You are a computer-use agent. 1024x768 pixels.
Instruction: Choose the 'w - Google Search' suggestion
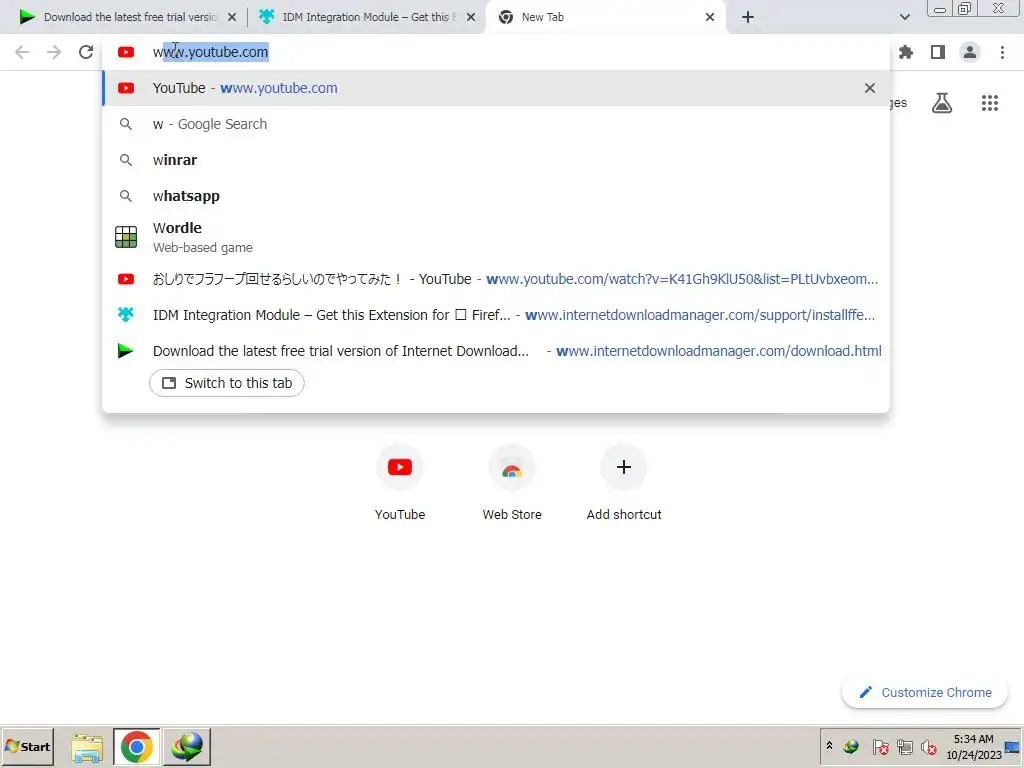pos(496,124)
